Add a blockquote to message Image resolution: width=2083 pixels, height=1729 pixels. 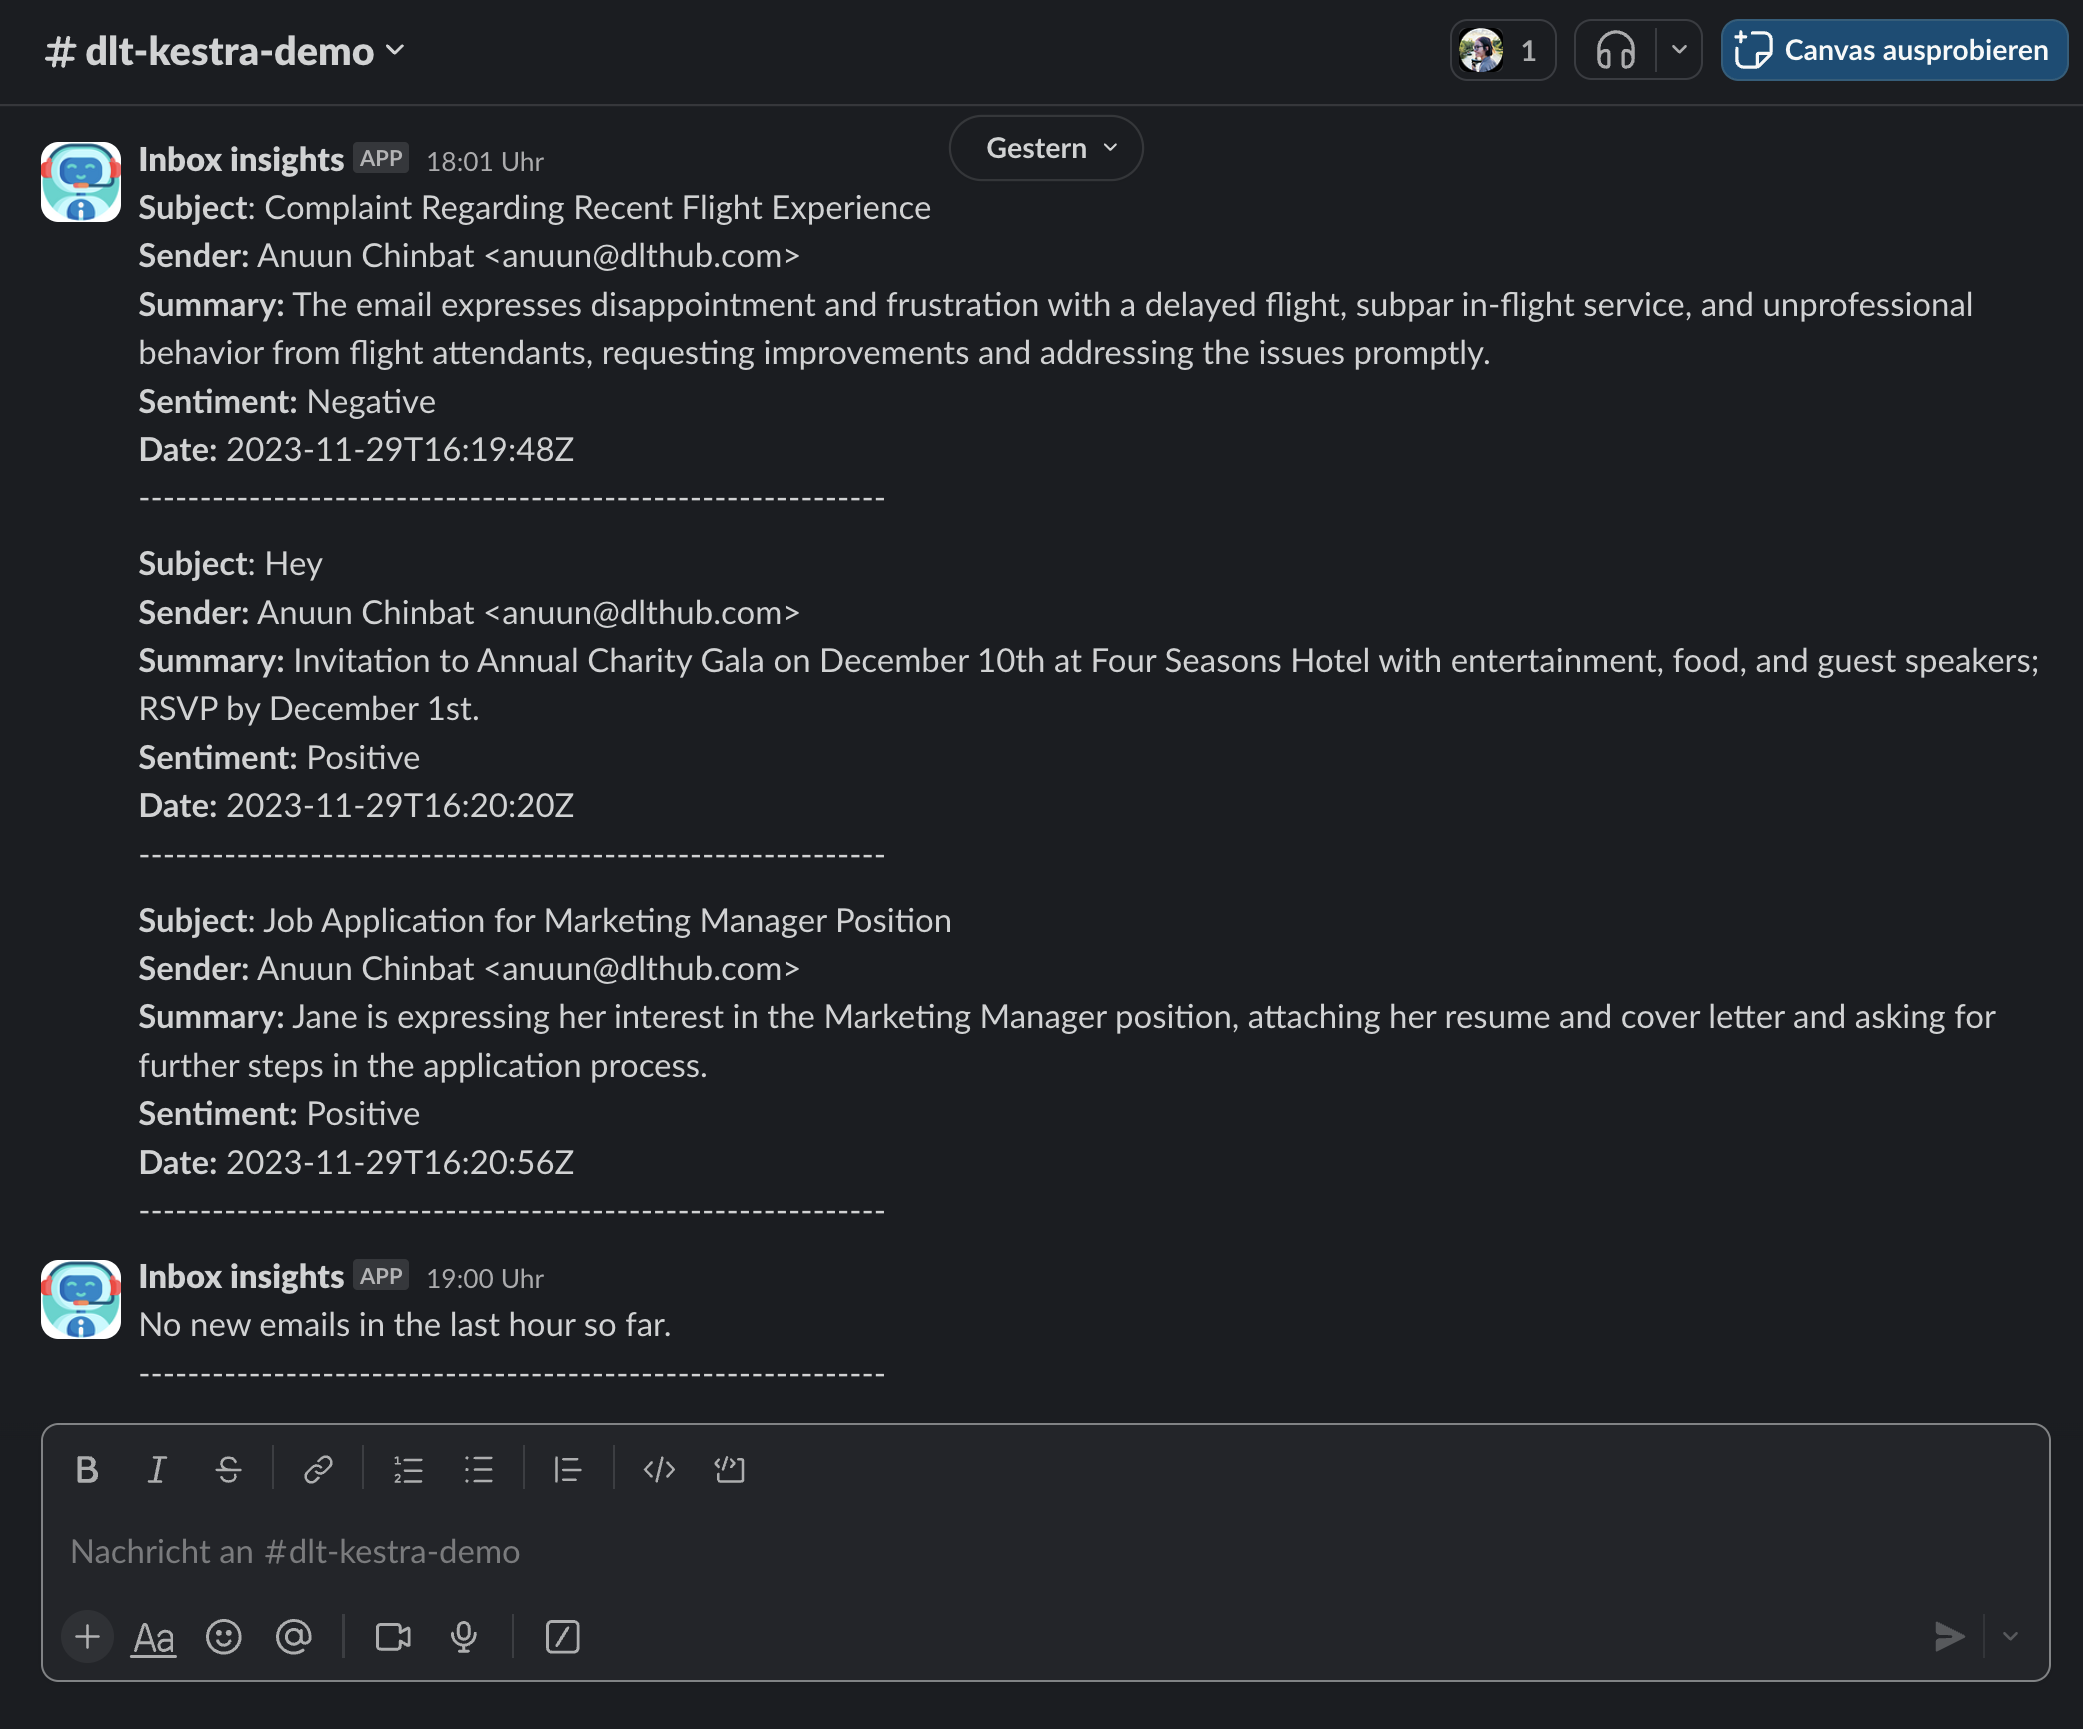pyautogui.click(x=567, y=1469)
